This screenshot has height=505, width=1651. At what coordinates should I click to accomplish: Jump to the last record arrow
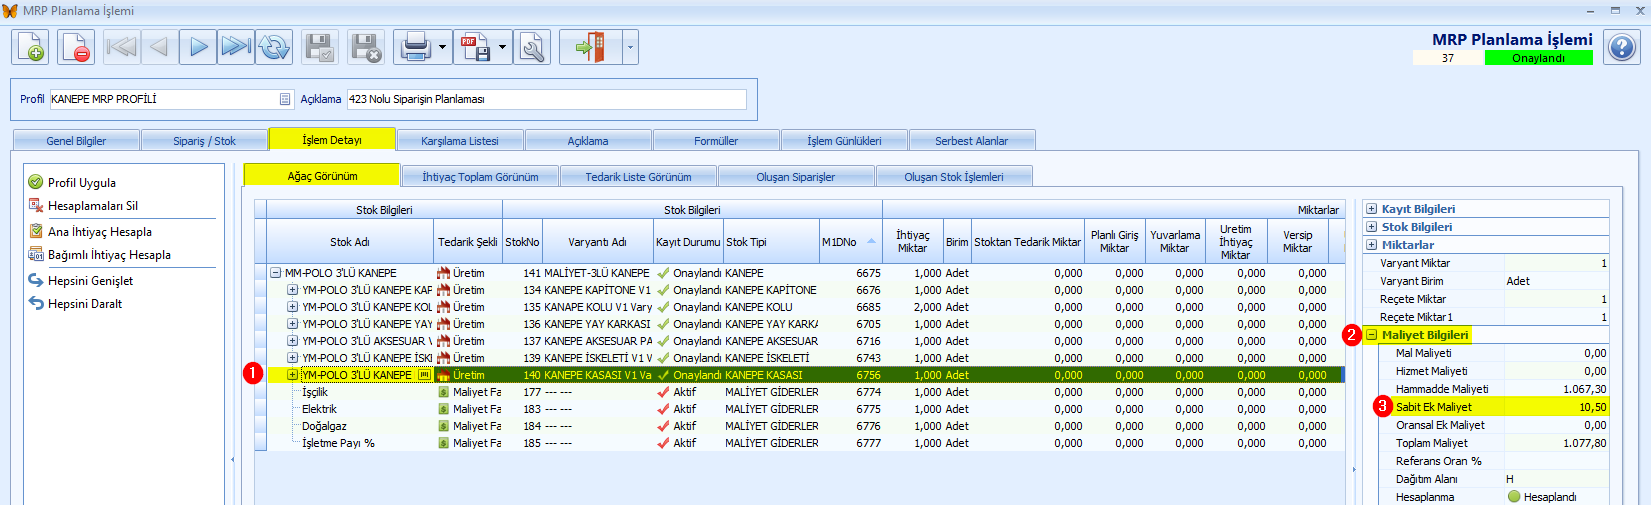[236, 47]
